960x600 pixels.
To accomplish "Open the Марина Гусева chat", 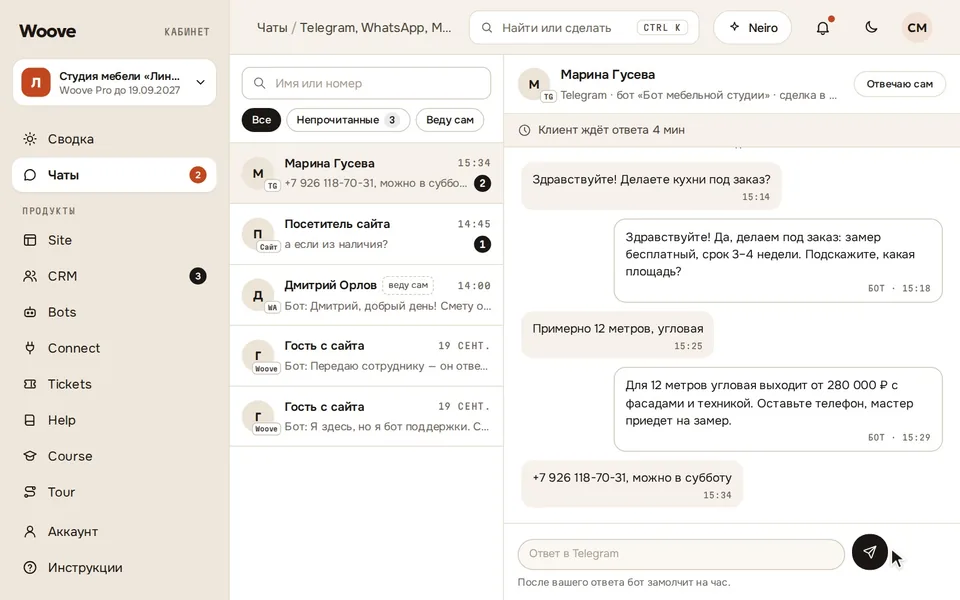I will 366,173.
